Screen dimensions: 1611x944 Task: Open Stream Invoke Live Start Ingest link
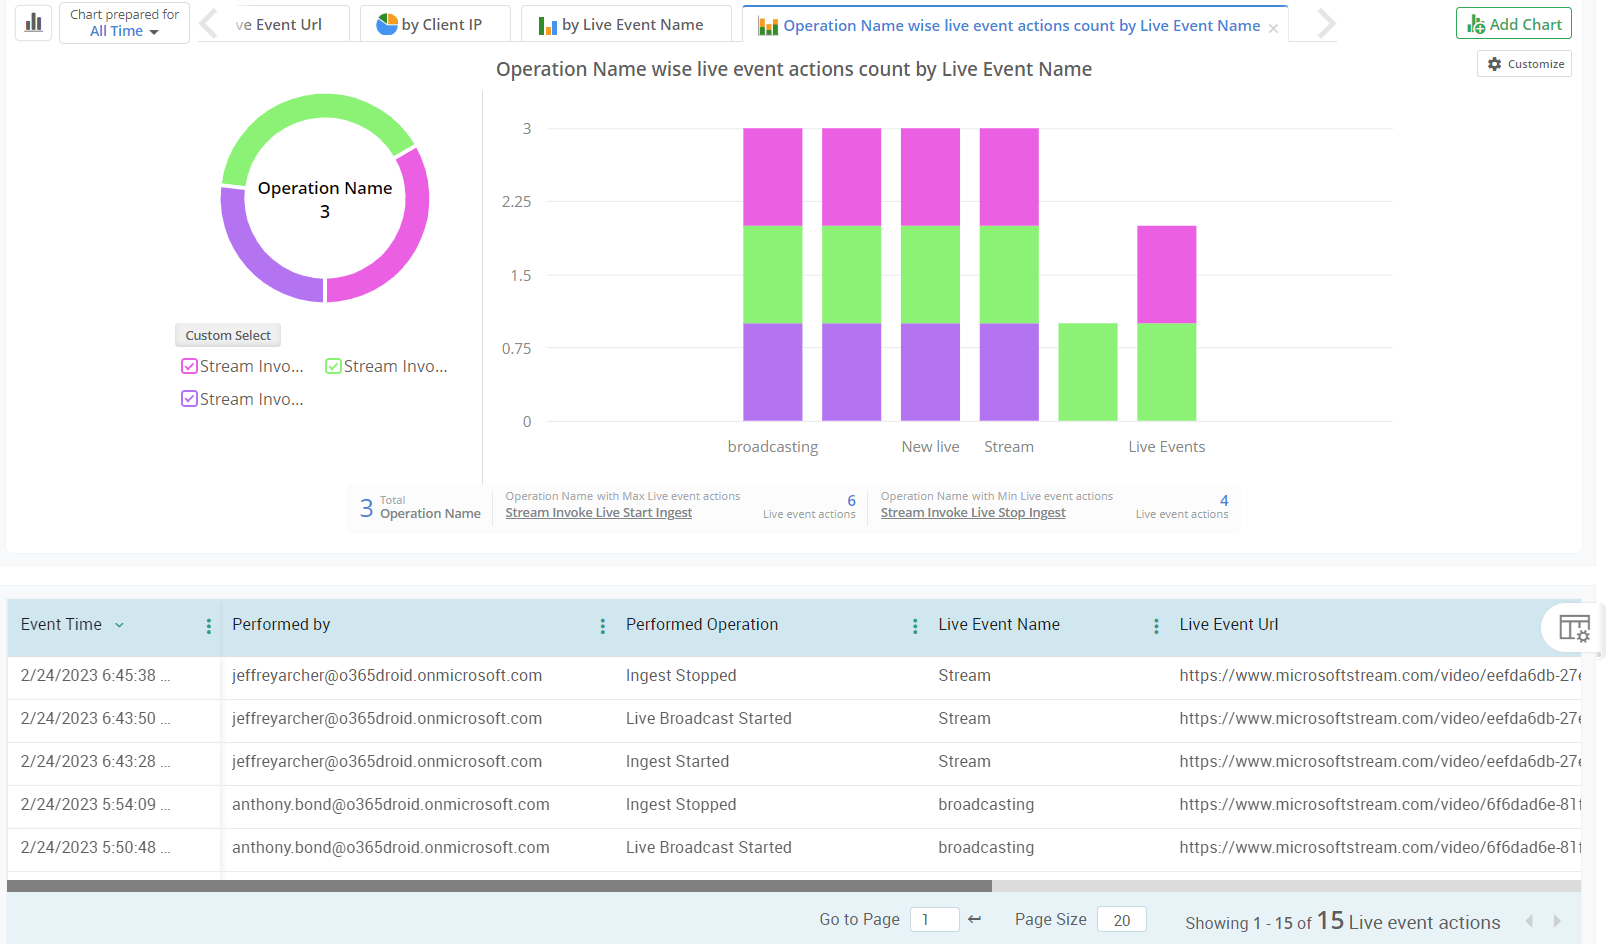598,513
